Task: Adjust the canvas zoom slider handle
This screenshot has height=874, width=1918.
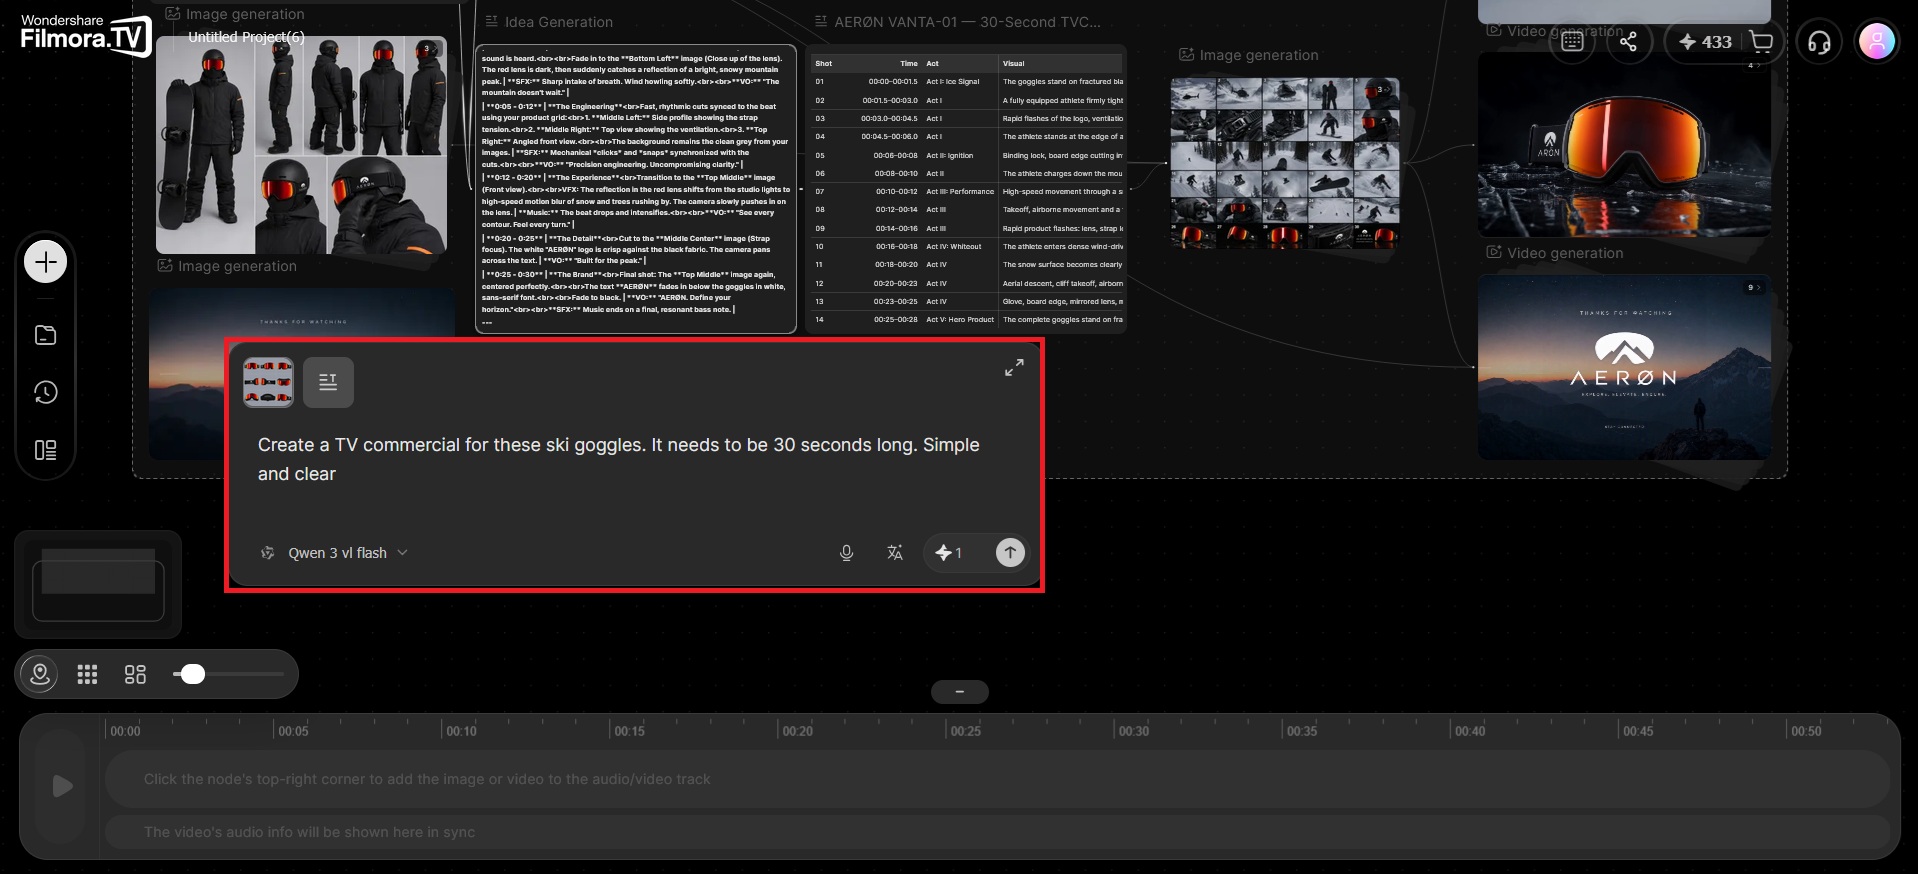Action: pos(193,674)
